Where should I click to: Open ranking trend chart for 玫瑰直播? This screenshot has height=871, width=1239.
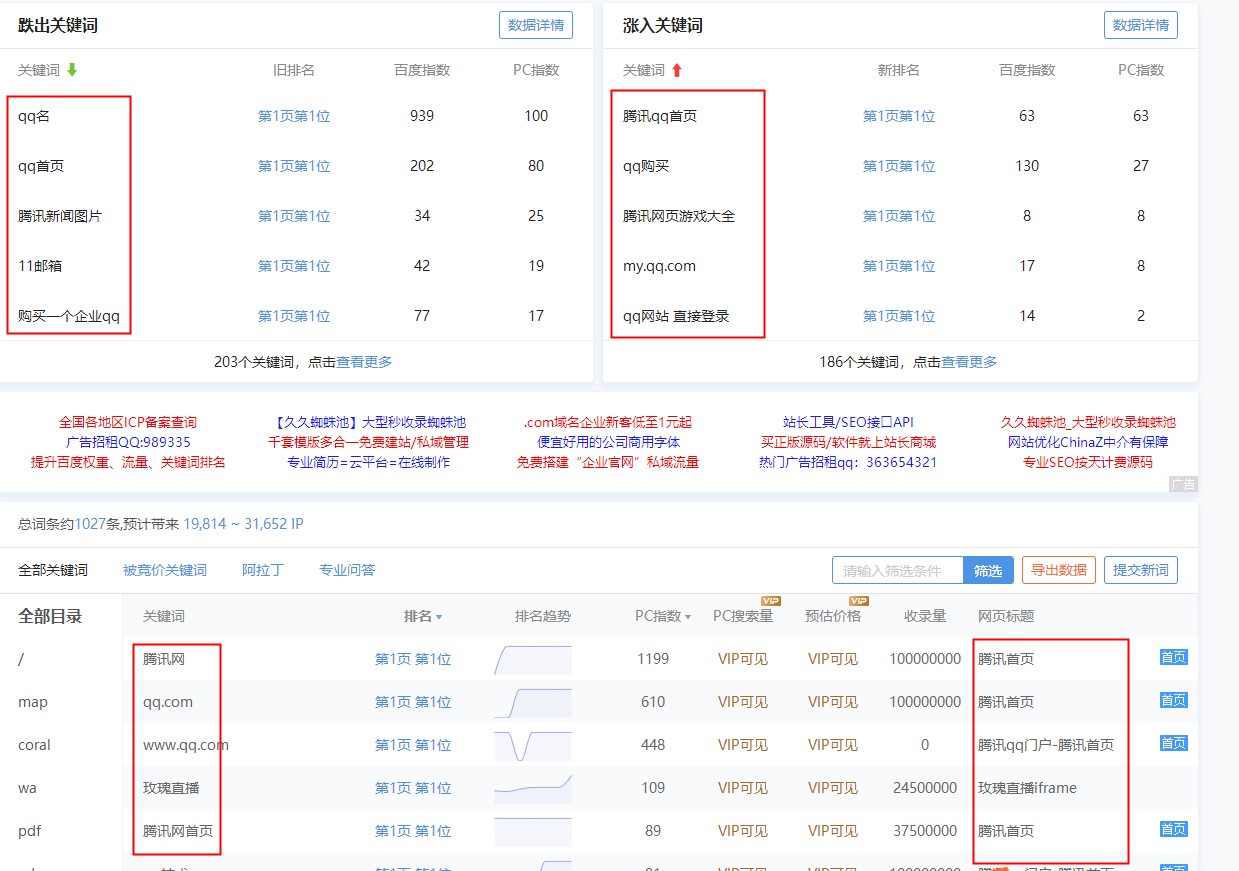point(533,789)
